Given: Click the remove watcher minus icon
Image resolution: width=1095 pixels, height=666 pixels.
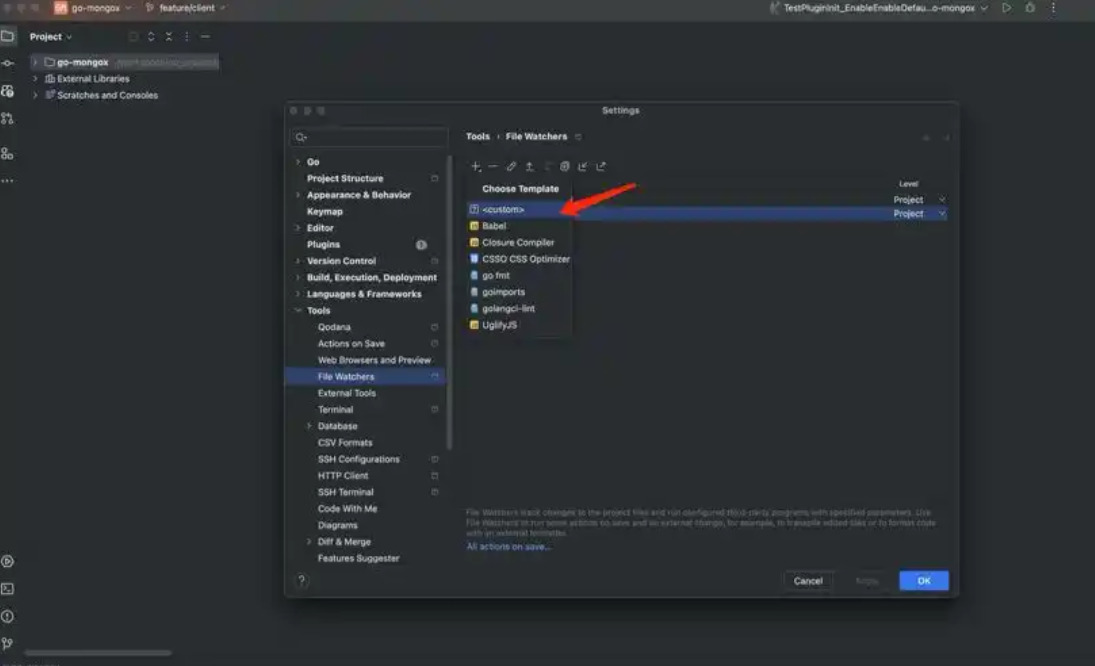Looking at the screenshot, I should click(493, 167).
